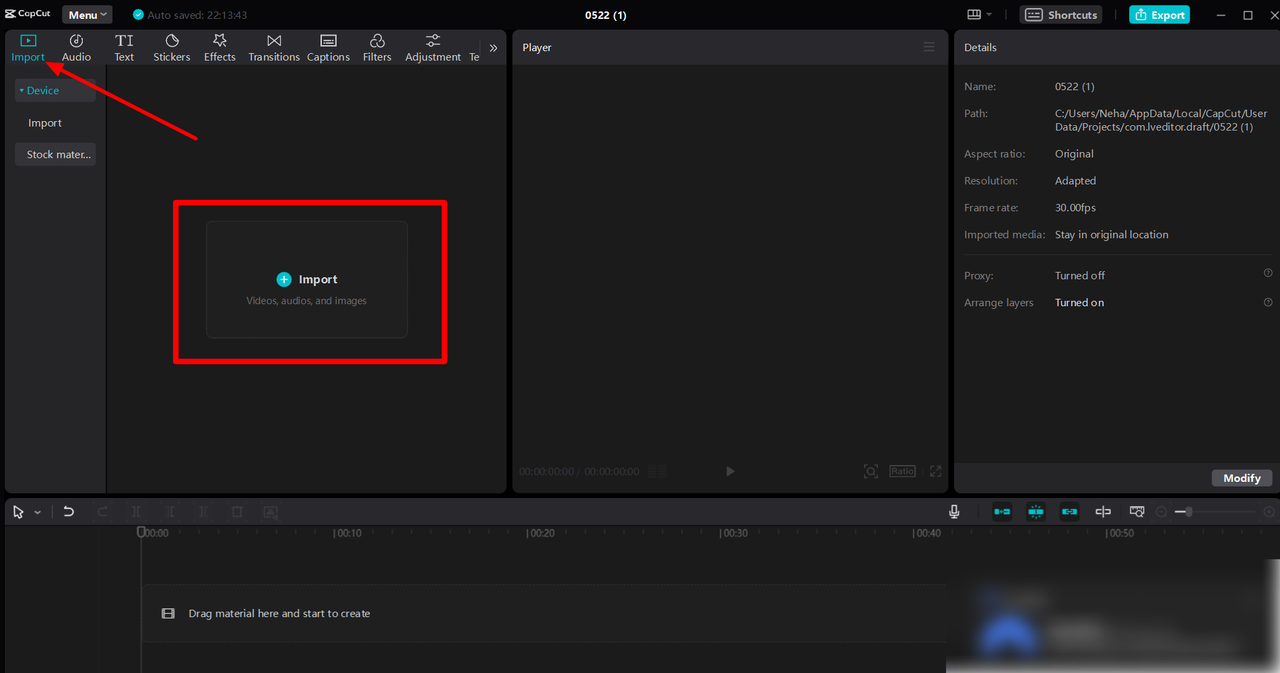Open the Transitions panel
The width and height of the screenshot is (1280, 673).
(274, 47)
